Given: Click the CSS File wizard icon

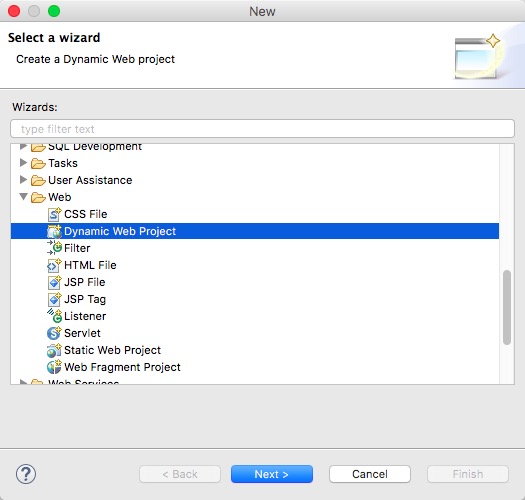Looking at the screenshot, I should pyautogui.click(x=54, y=214).
